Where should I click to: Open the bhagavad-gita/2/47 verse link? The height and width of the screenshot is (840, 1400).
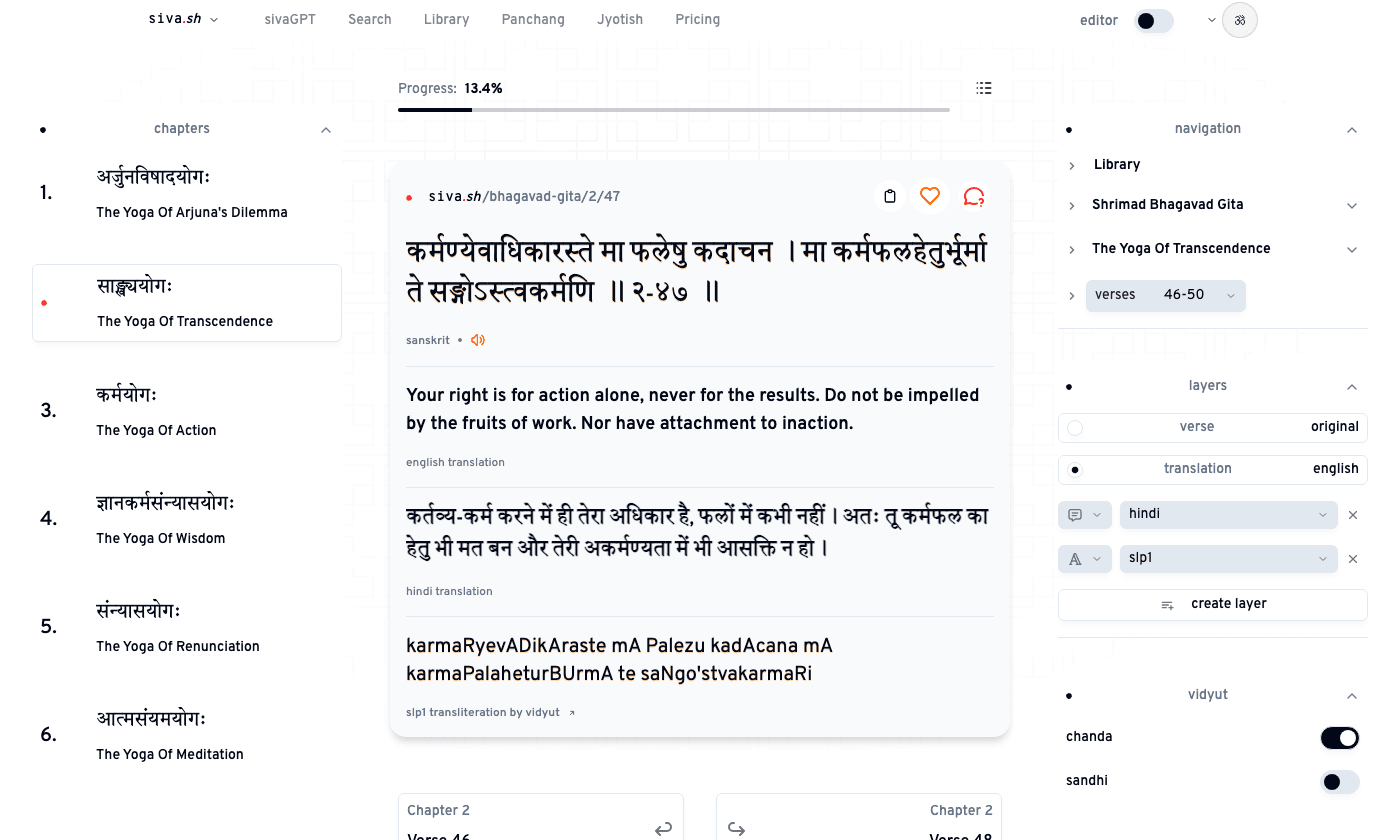524,196
